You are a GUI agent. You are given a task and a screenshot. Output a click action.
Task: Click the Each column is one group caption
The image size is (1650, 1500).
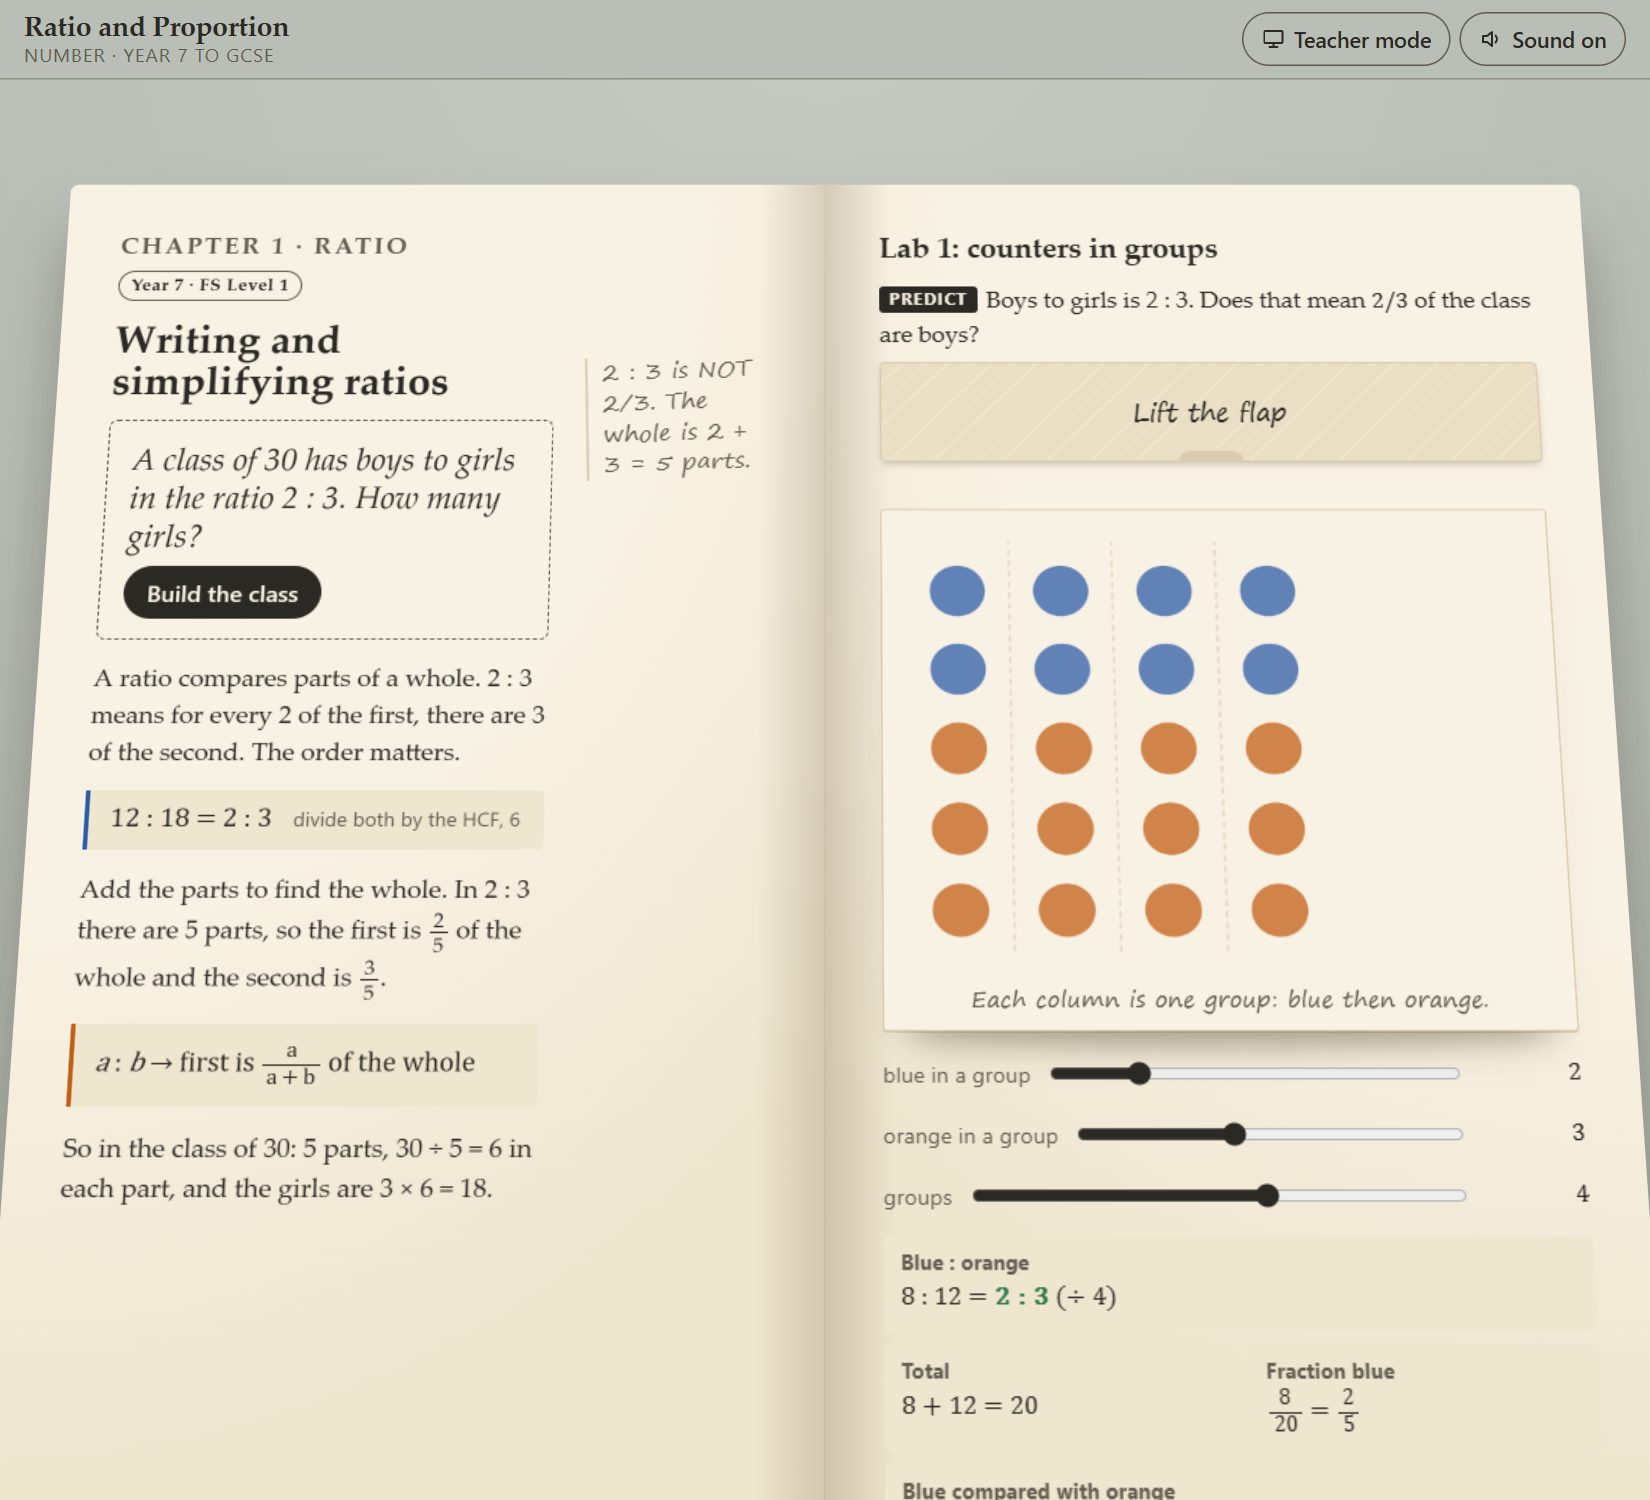click(x=1230, y=1000)
